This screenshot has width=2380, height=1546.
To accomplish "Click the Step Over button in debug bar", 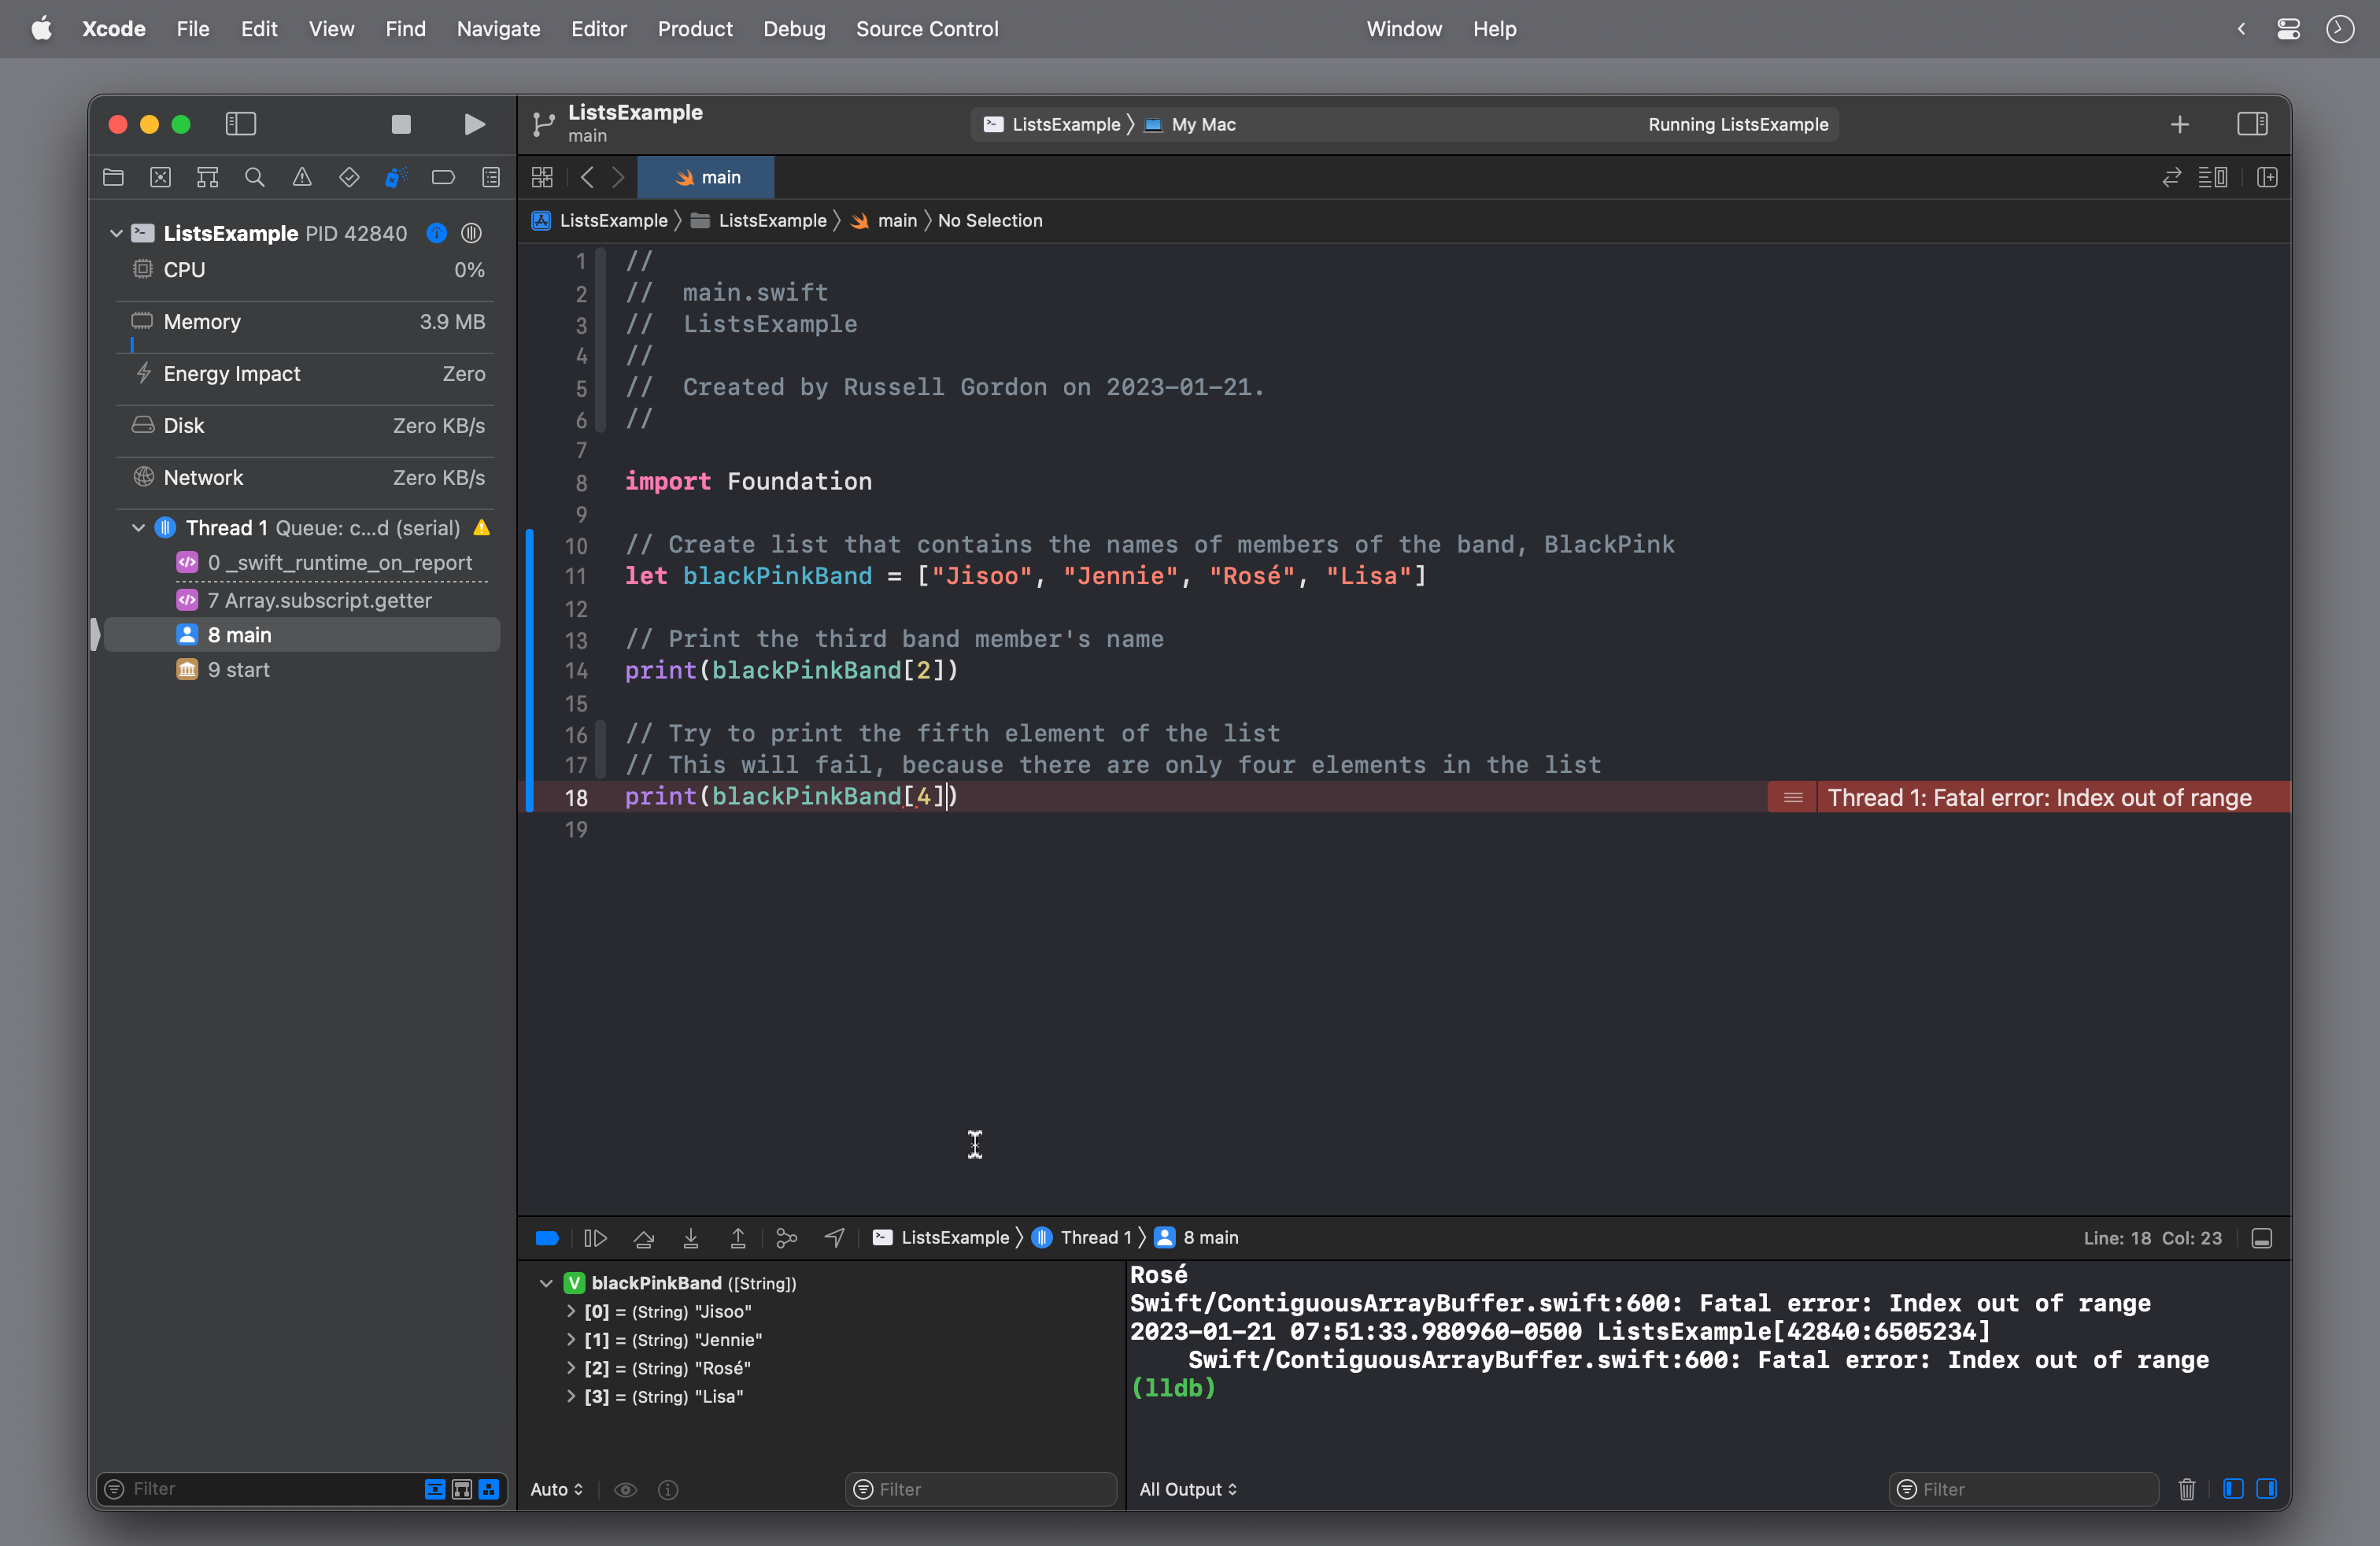I will [x=644, y=1238].
